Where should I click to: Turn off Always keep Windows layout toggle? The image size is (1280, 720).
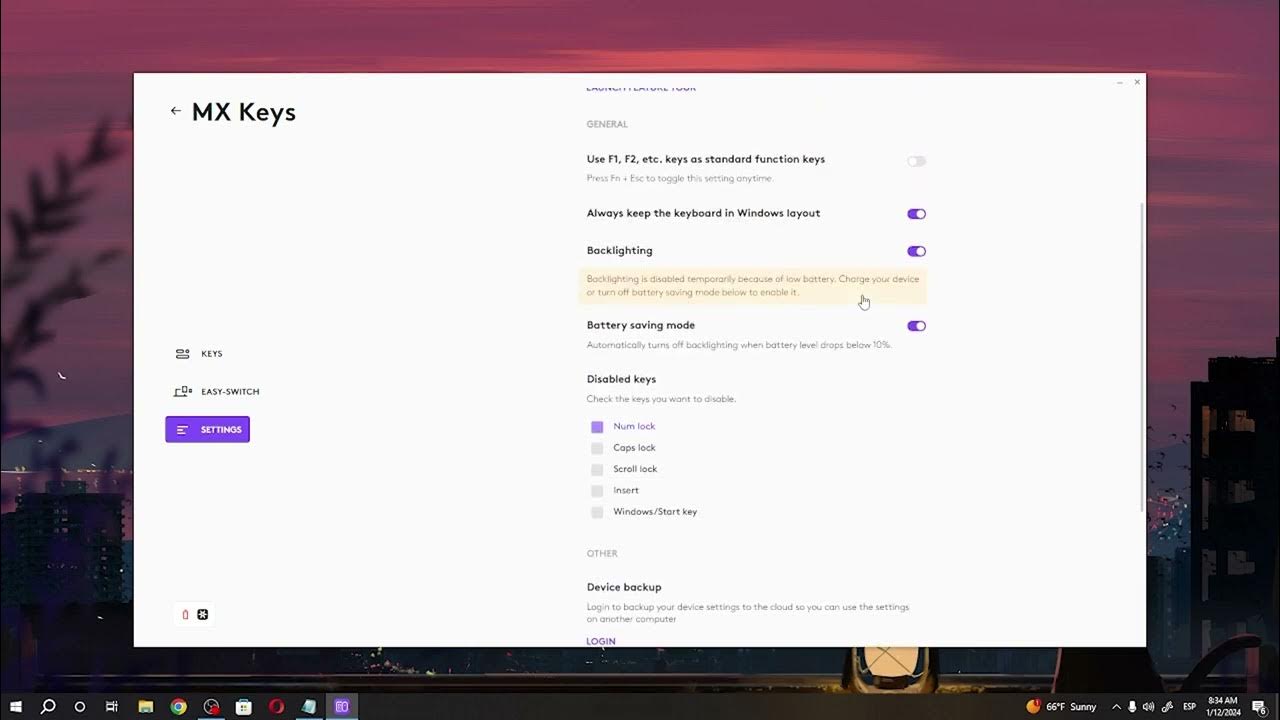(916, 214)
